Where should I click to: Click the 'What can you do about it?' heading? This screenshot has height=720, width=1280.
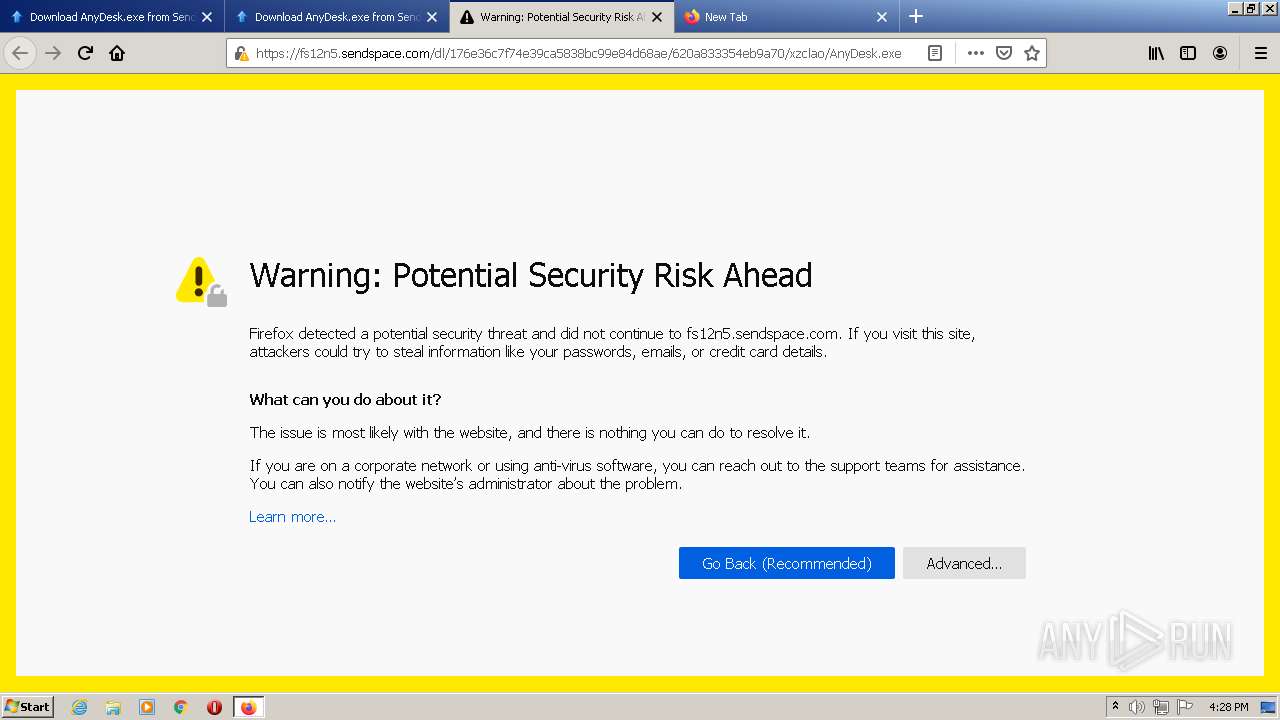point(345,400)
